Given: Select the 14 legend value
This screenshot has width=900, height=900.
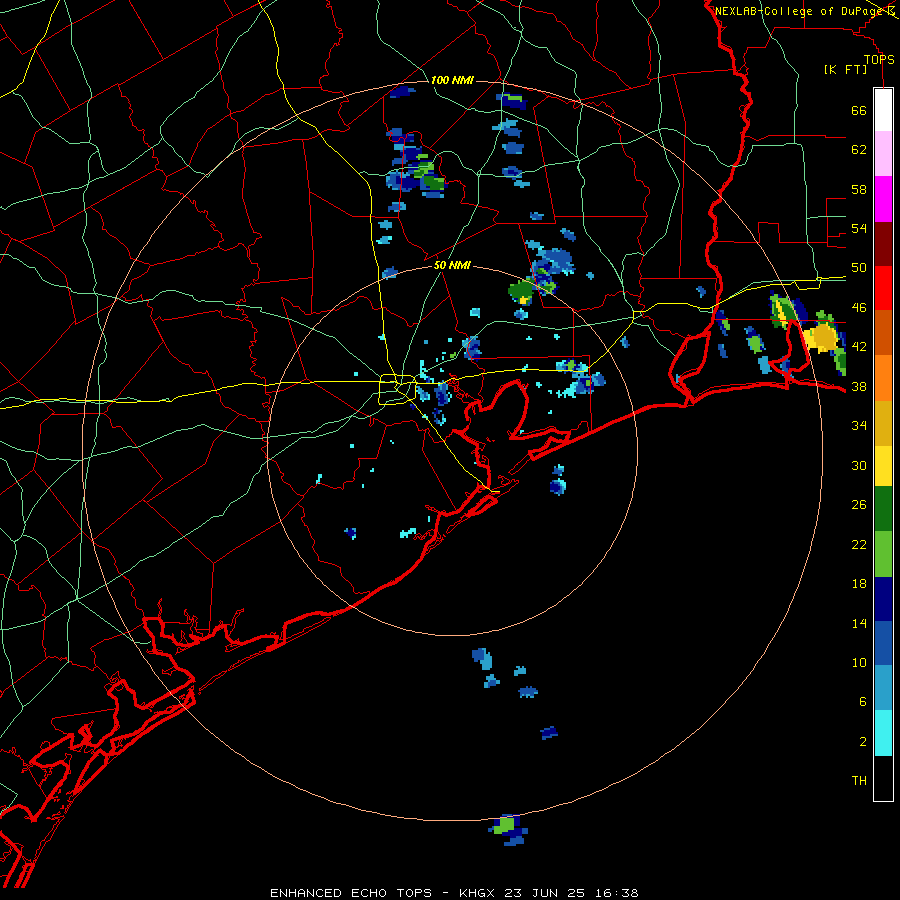Looking at the screenshot, I should [859, 623].
